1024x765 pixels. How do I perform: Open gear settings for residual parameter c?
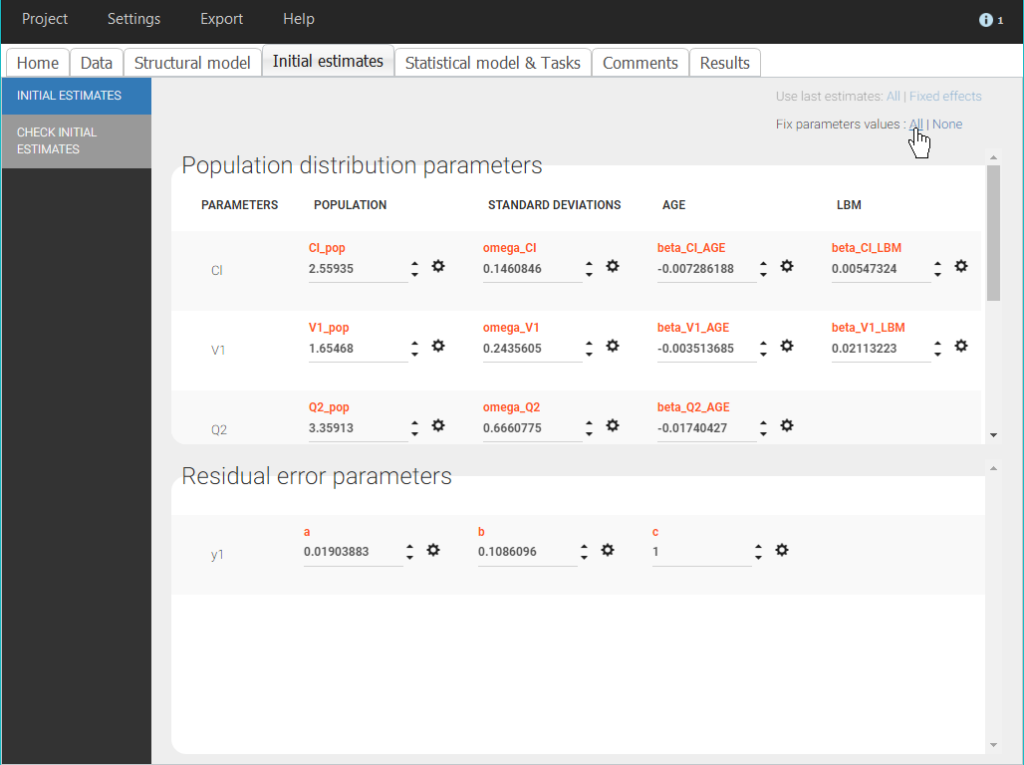pyautogui.click(x=782, y=550)
